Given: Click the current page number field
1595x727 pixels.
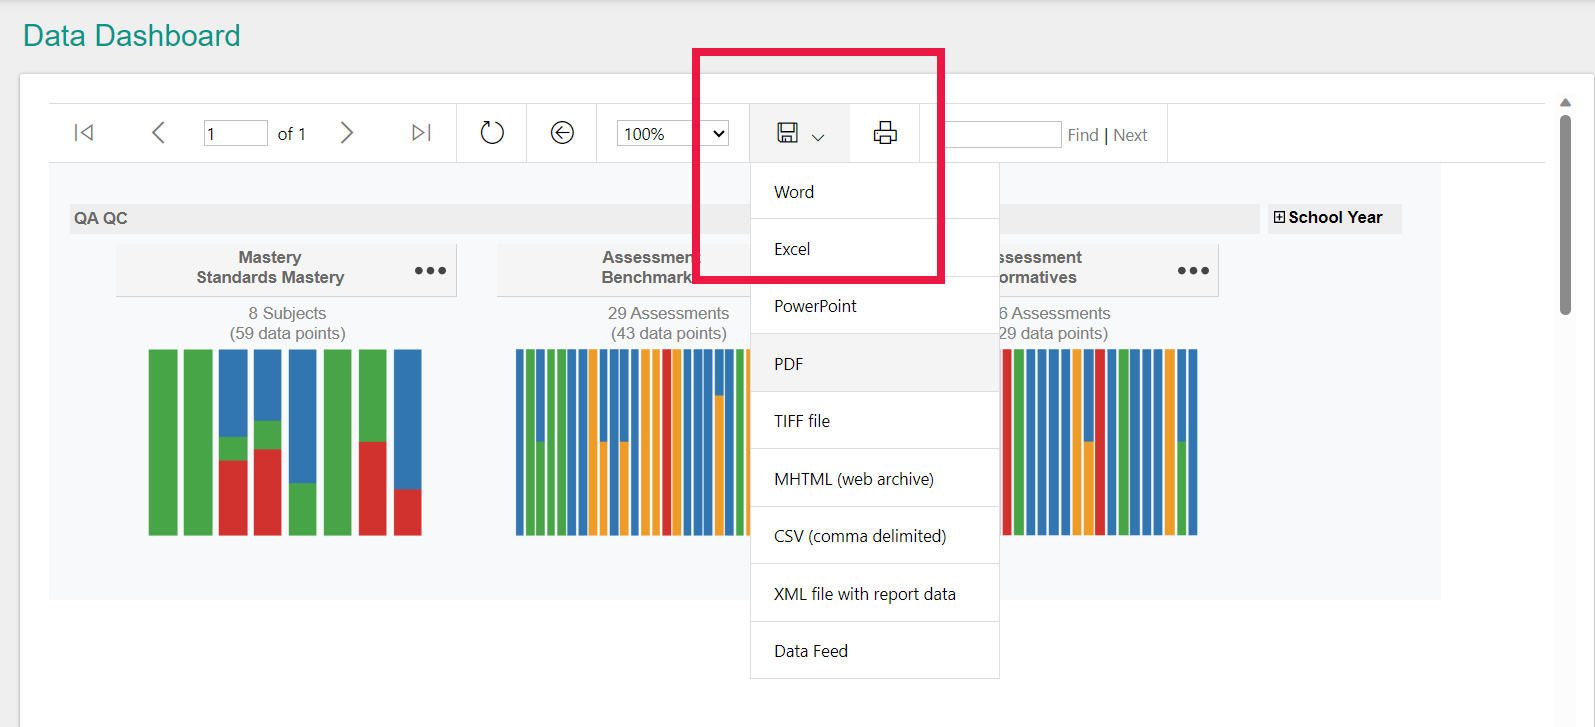Looking at the screenshot, I should [x=236, y=133].
